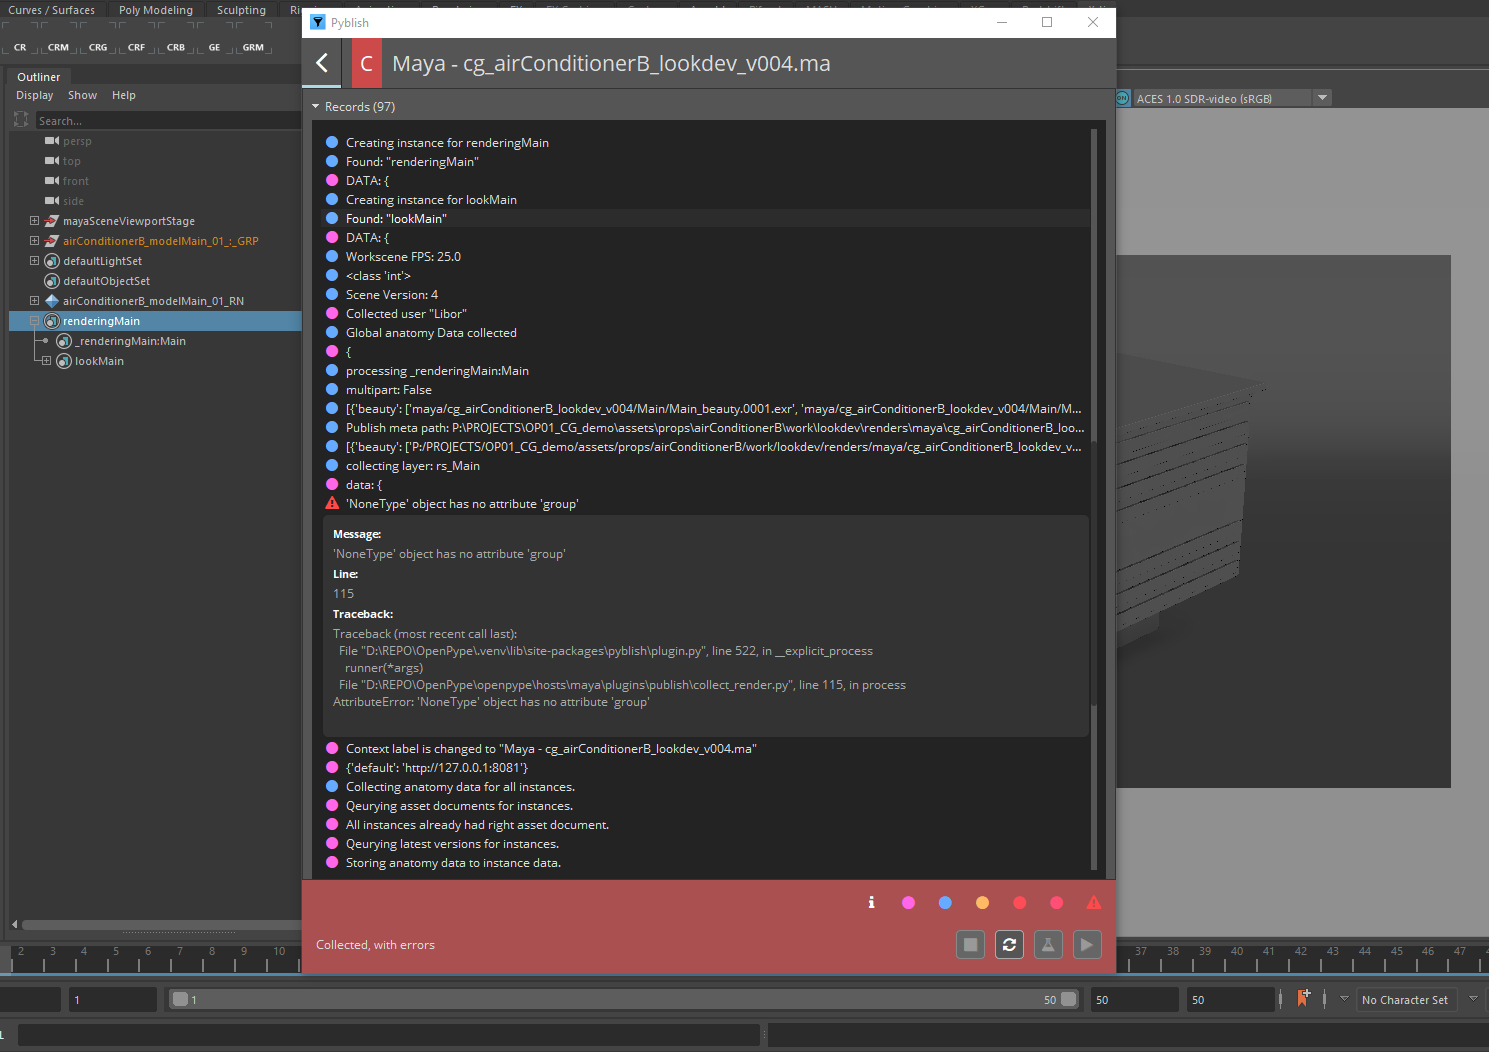
Task: Click the lookMain set icon
Action: click(64, 361)
